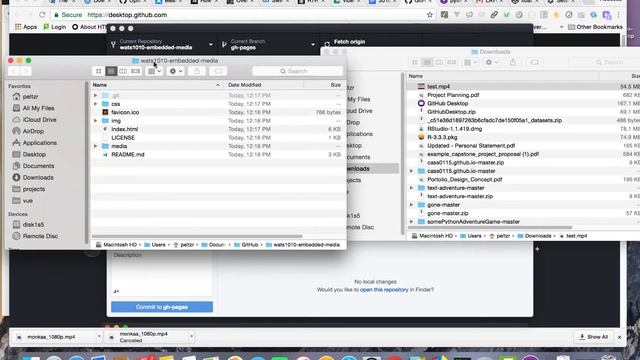Open Current Repository dropdown in GitHub Desktop
This screenshot has width=640, height=360.
pyautogui.click(x=162, y=44)
